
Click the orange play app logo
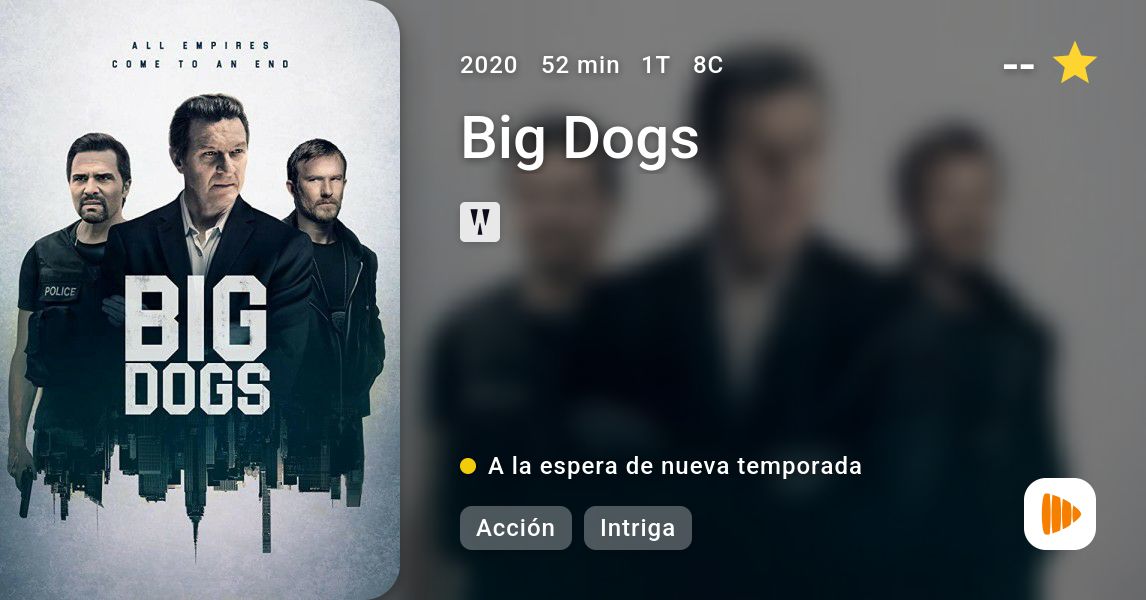point(1060,514)
